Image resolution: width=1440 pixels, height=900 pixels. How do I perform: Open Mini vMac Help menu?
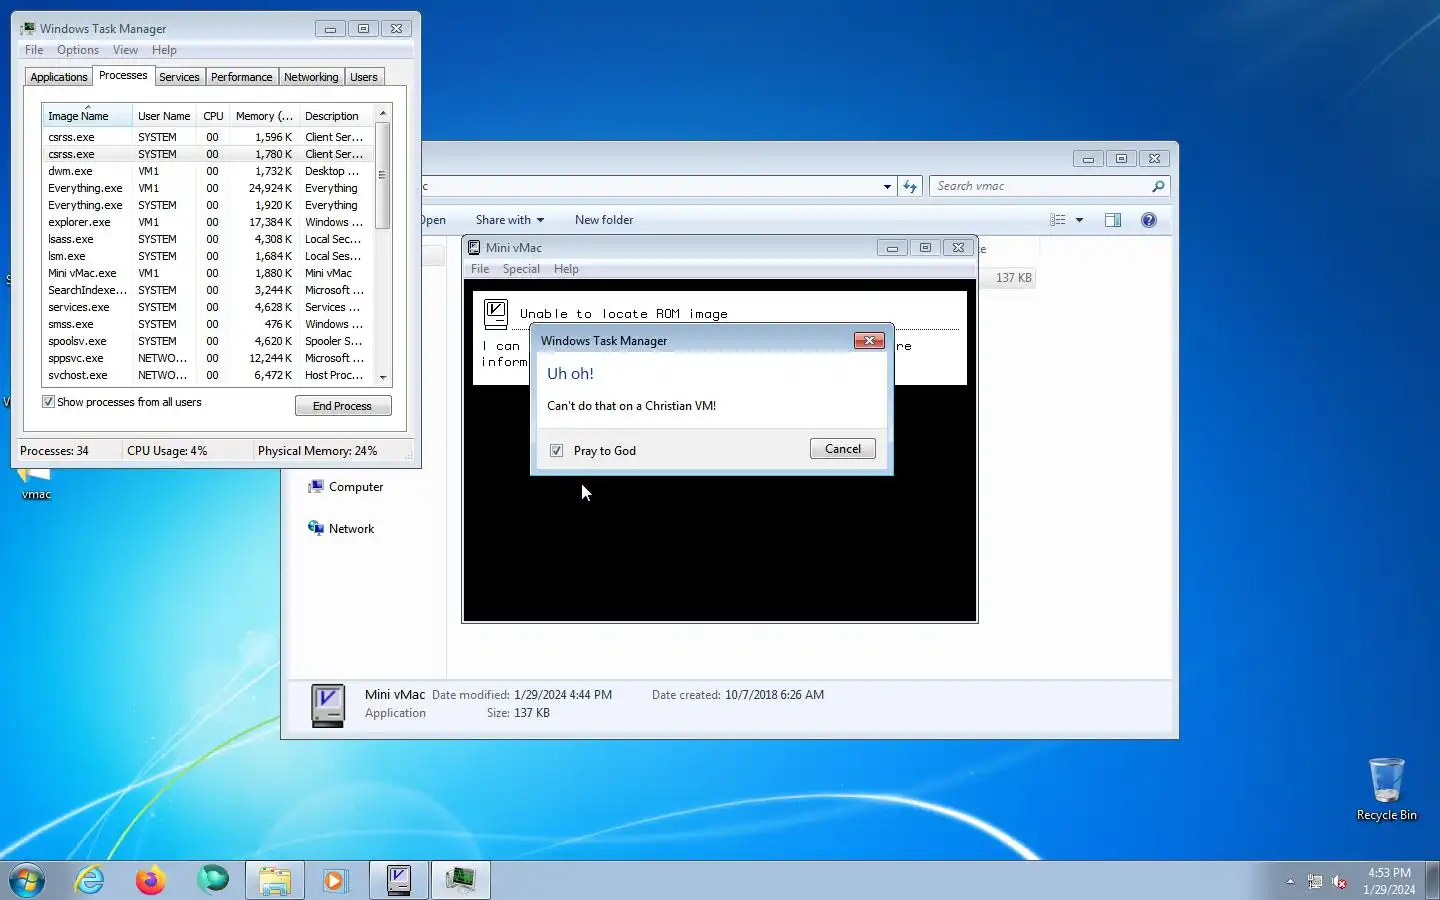(566, 269)
